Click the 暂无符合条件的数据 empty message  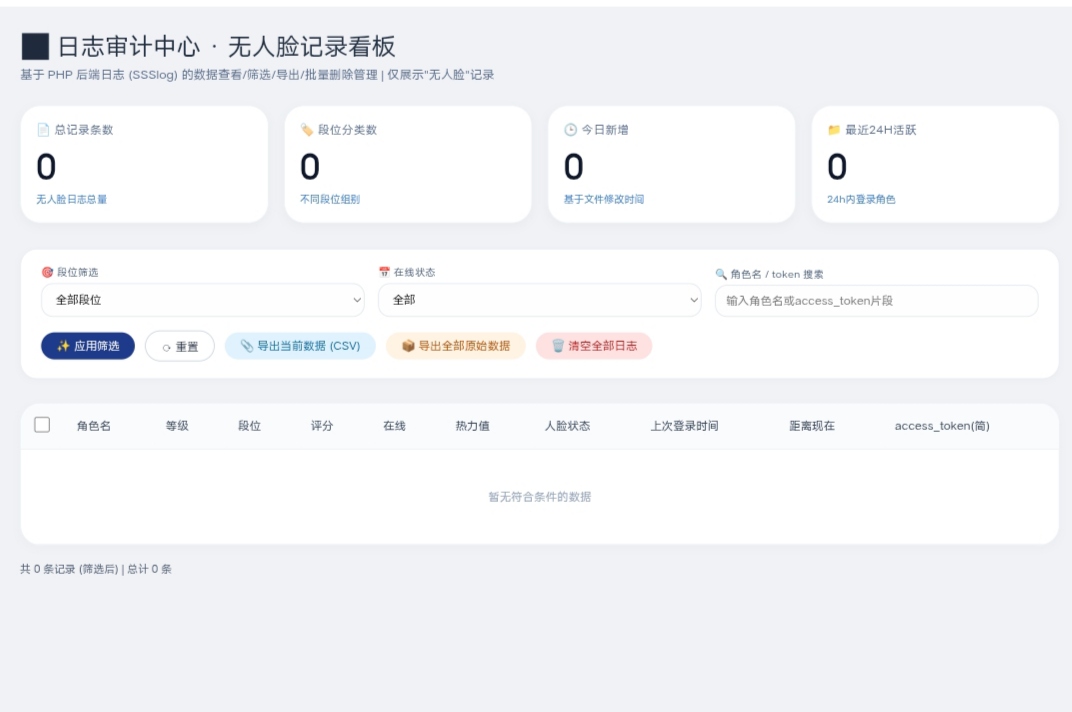click(539, 497)
